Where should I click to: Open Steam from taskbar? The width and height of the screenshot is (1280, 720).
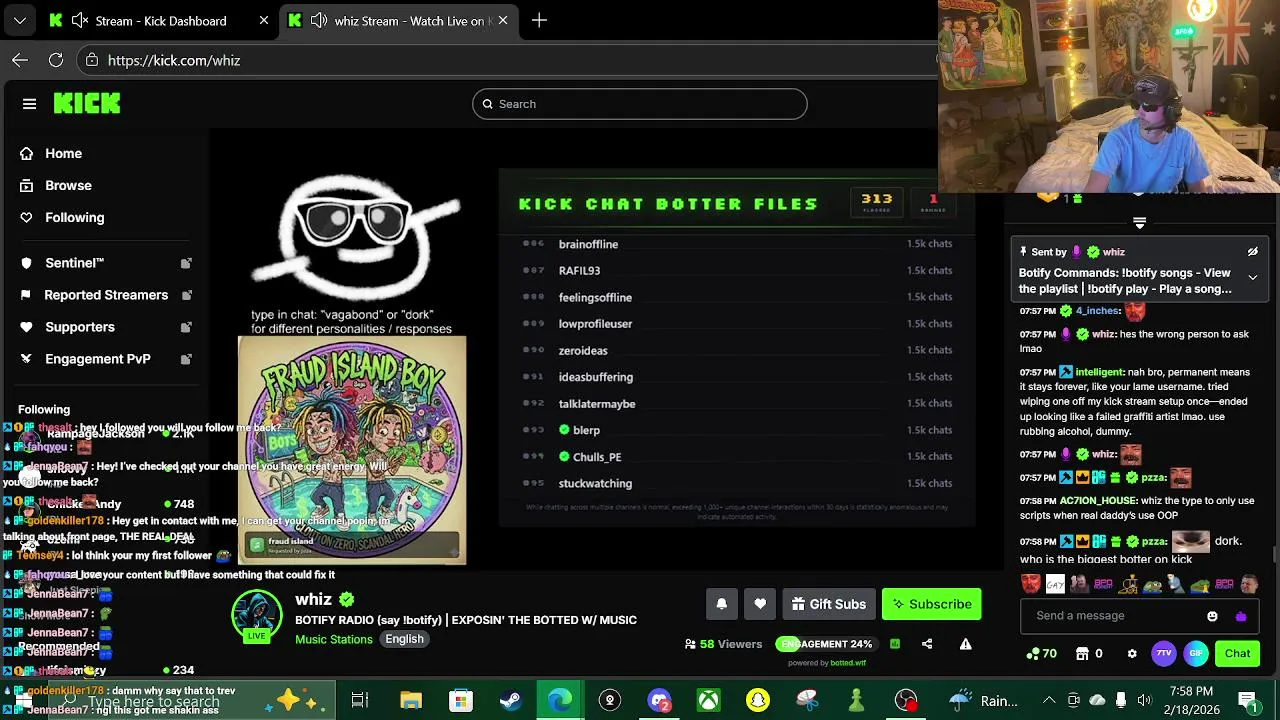510,700
